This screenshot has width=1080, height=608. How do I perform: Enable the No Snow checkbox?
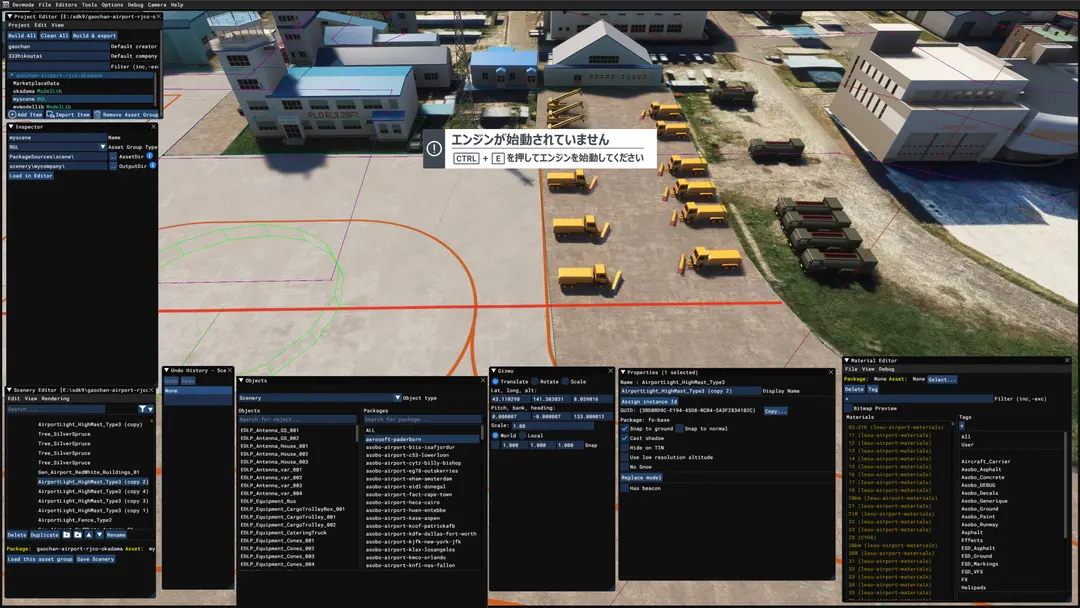pyautogui.click(x=625, y=467)
